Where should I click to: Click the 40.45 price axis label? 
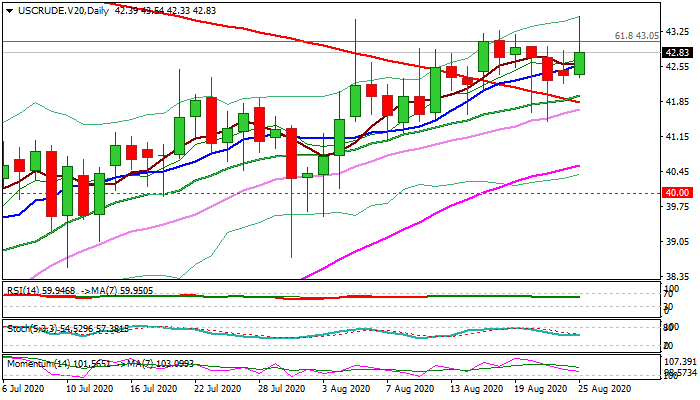[x=678, y=172]
